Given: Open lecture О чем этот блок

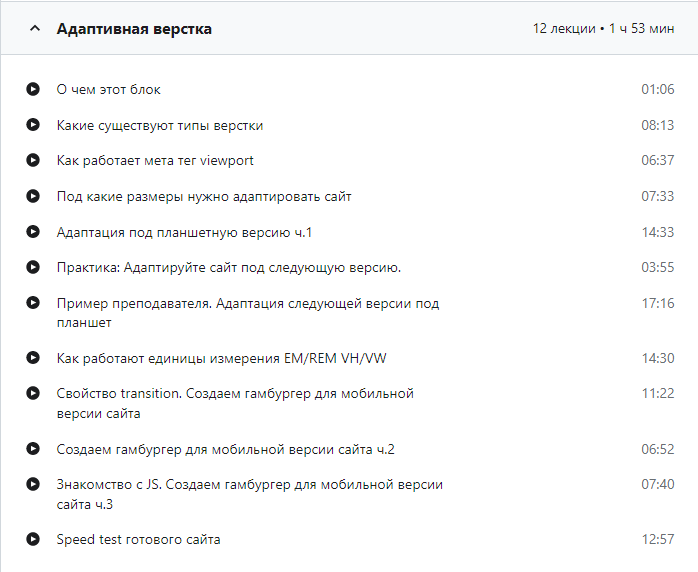Looking at the screenshot, I should point(109,89).
